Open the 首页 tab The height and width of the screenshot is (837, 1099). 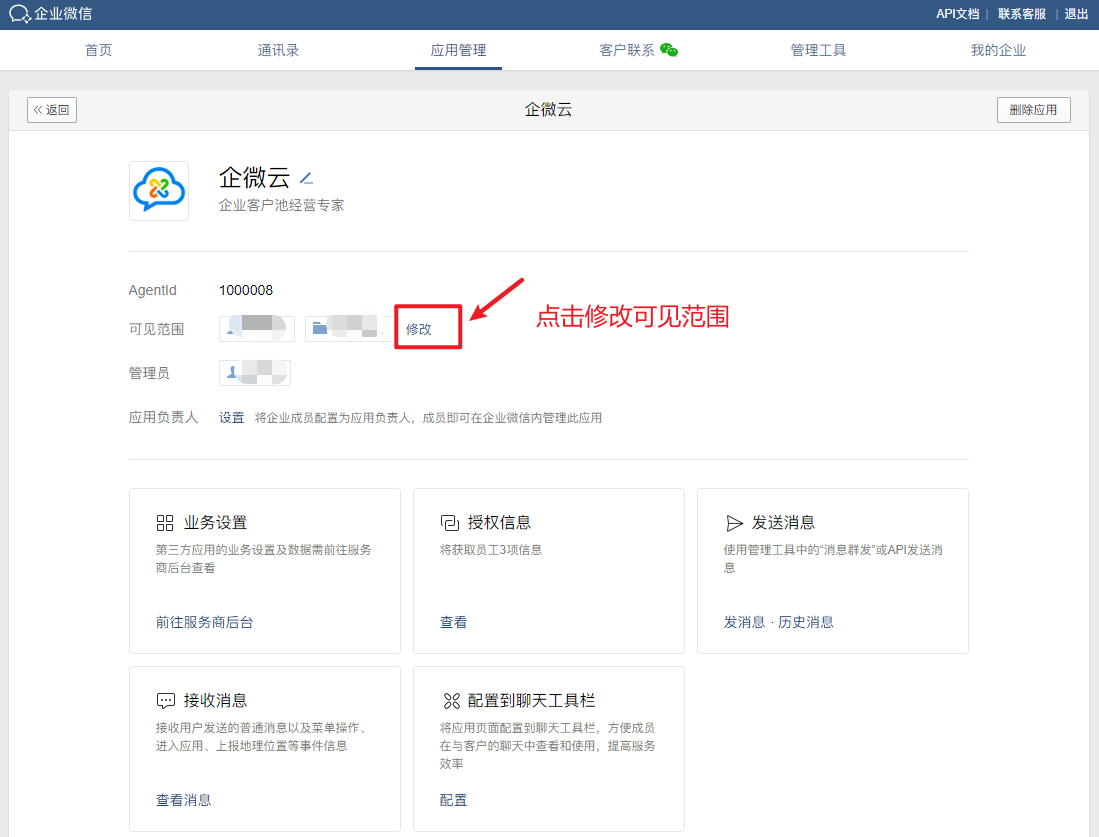tap(99, 50)
